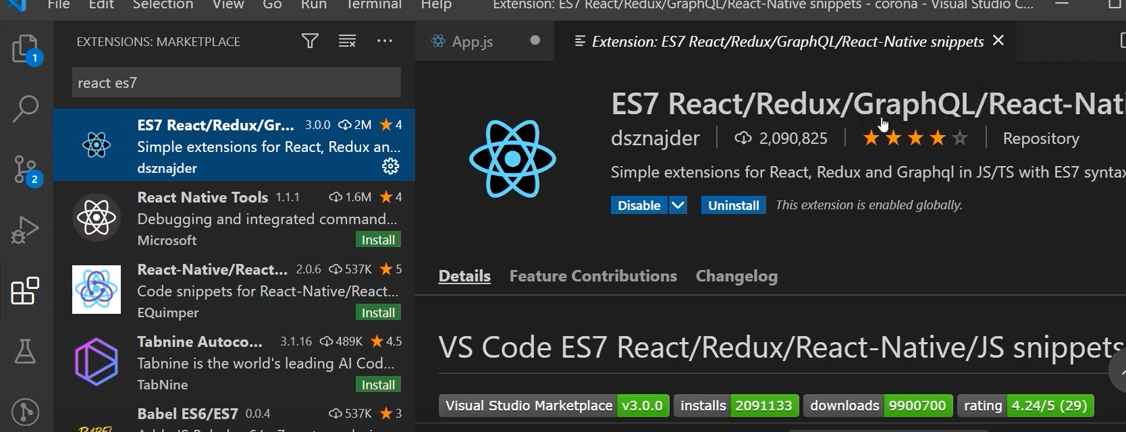The height and width of the screenshot is (432, 1126).
Task: Click the rating 4.24/5 badge
Action: tap(1025, 405)
